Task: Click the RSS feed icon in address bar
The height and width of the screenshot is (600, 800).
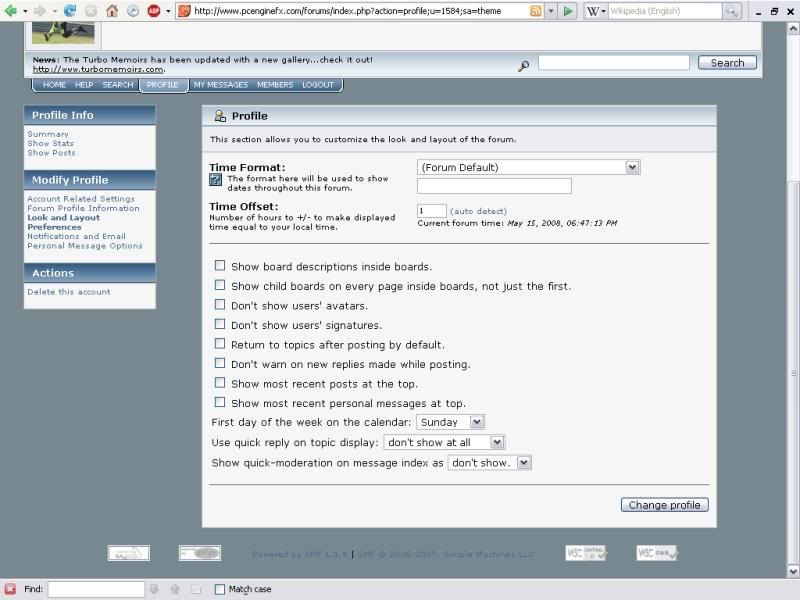Action: click(536, 11)
